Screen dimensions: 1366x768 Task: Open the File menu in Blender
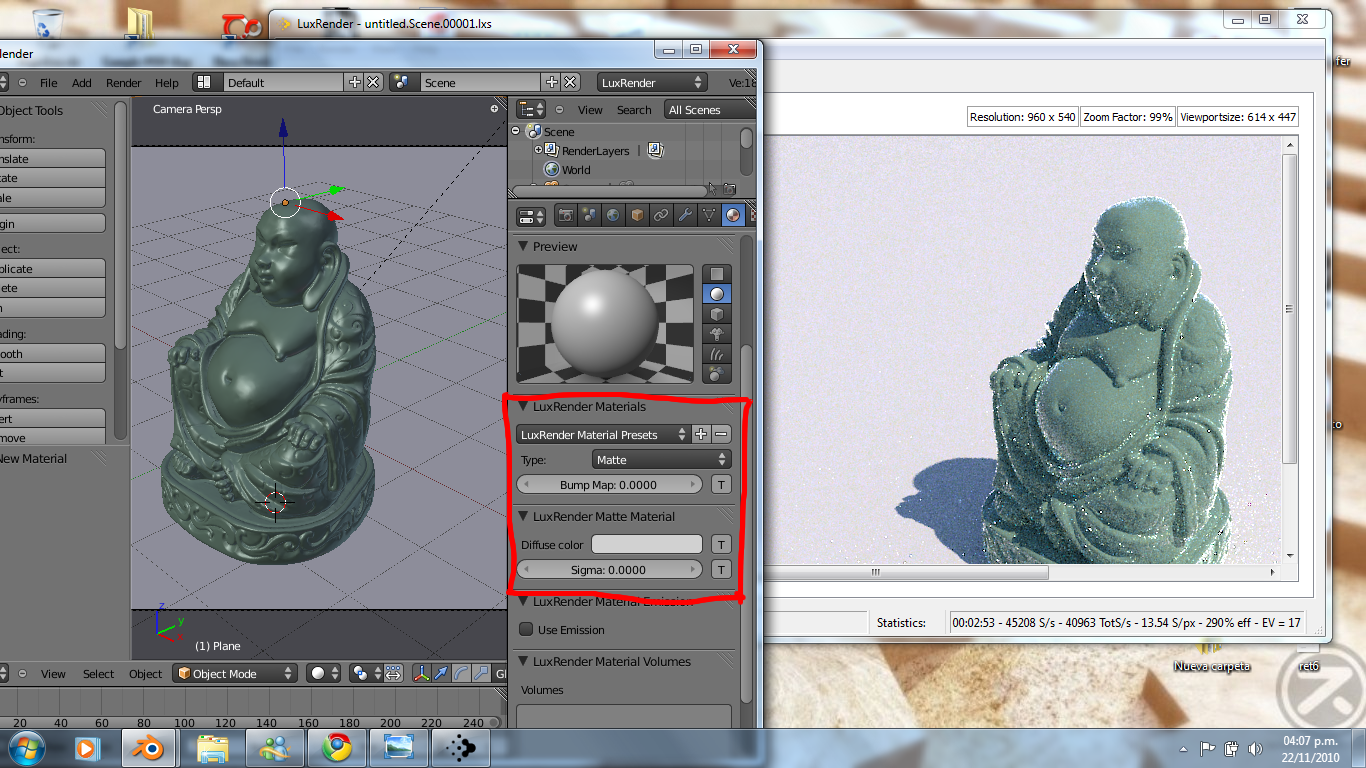click(48, 83)
